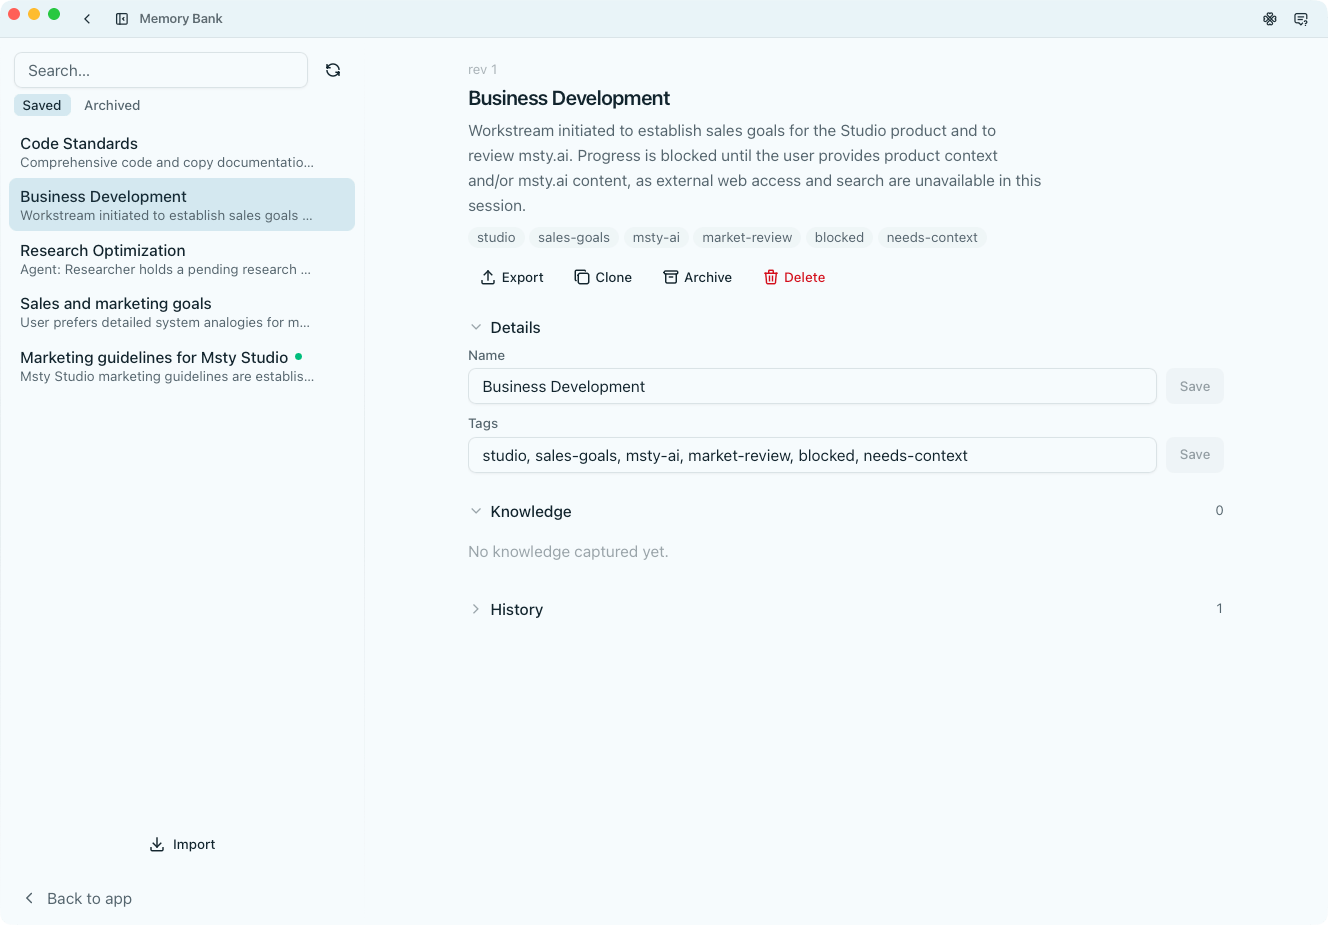
Task: Click the sales-goals tag chip
Action: click(x=574, y=237)
